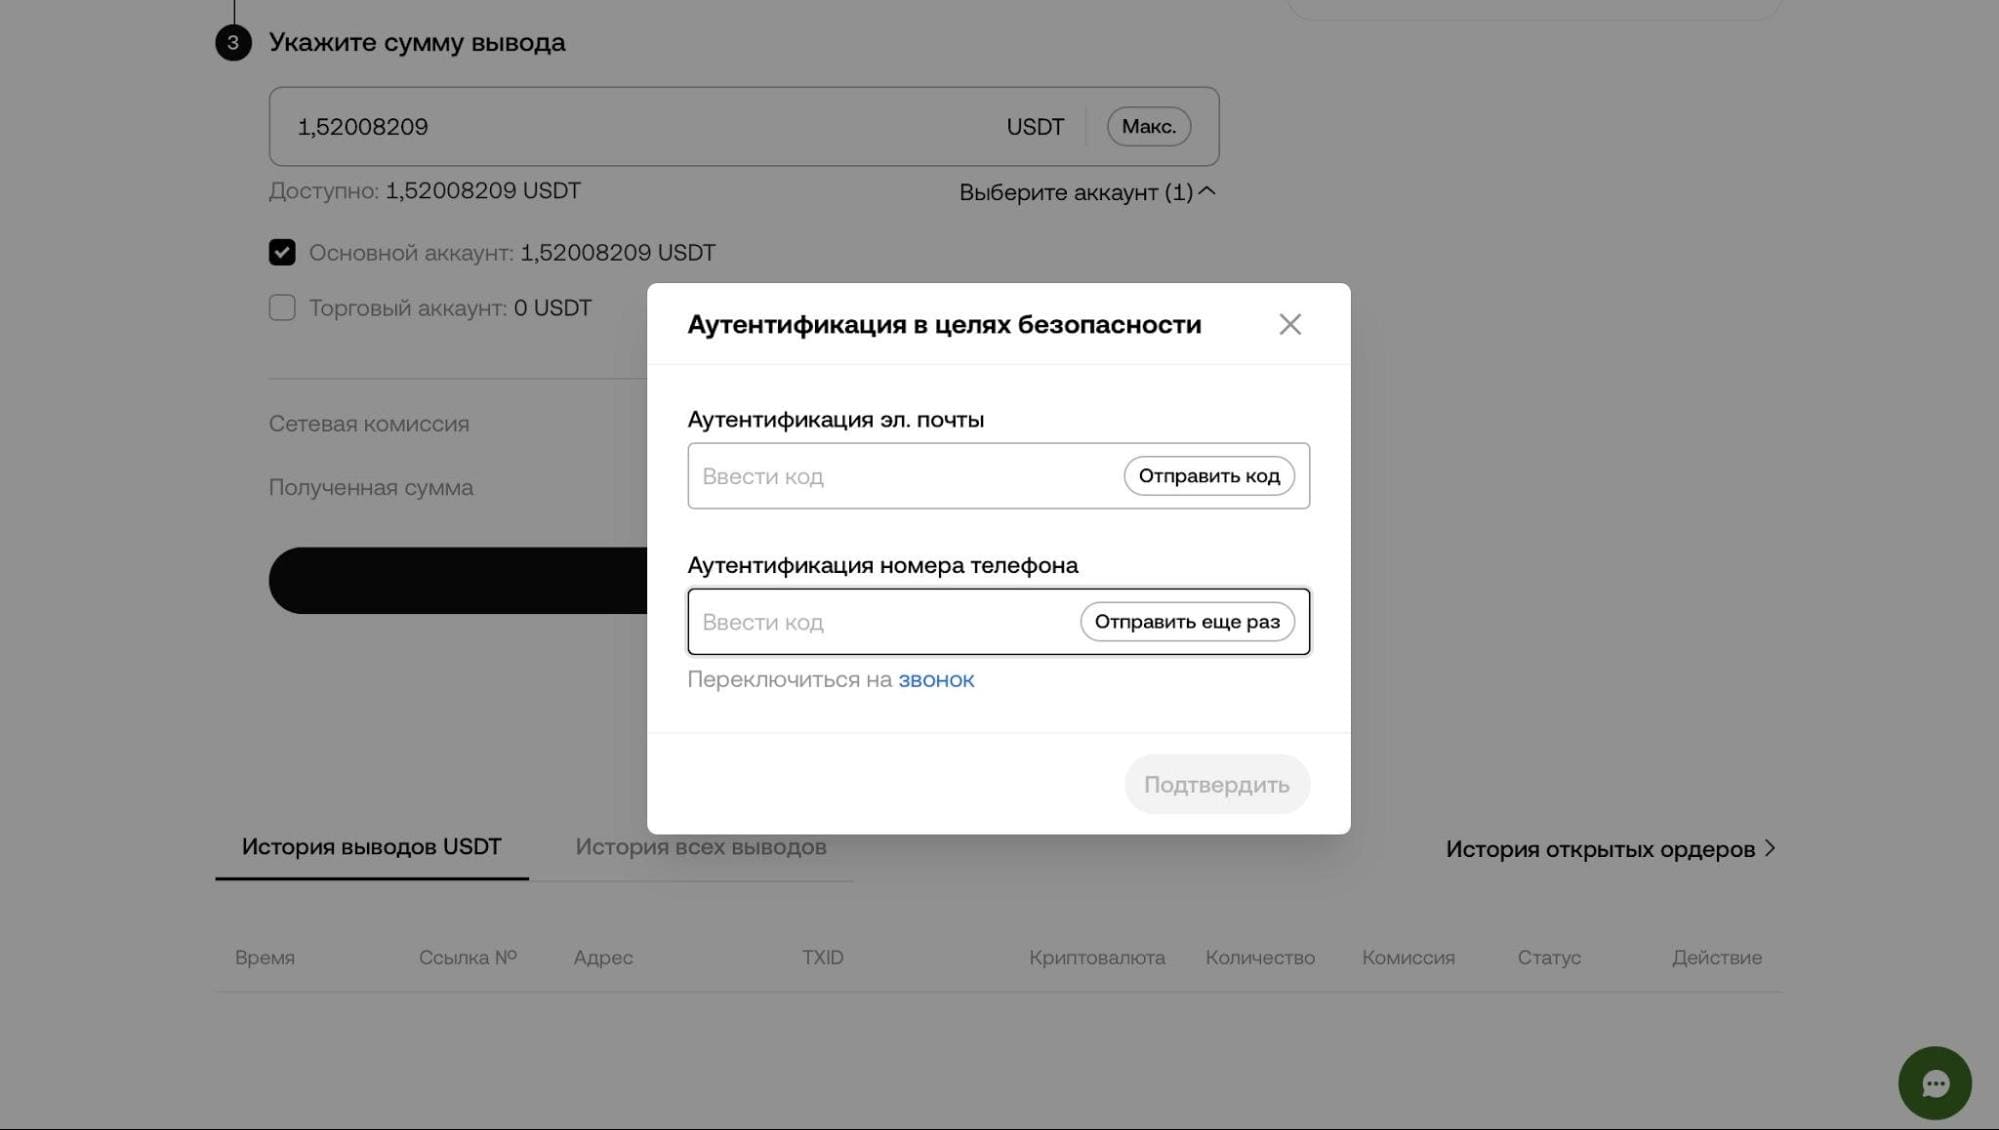Click the Полученная сумма label

click(371, 488)
